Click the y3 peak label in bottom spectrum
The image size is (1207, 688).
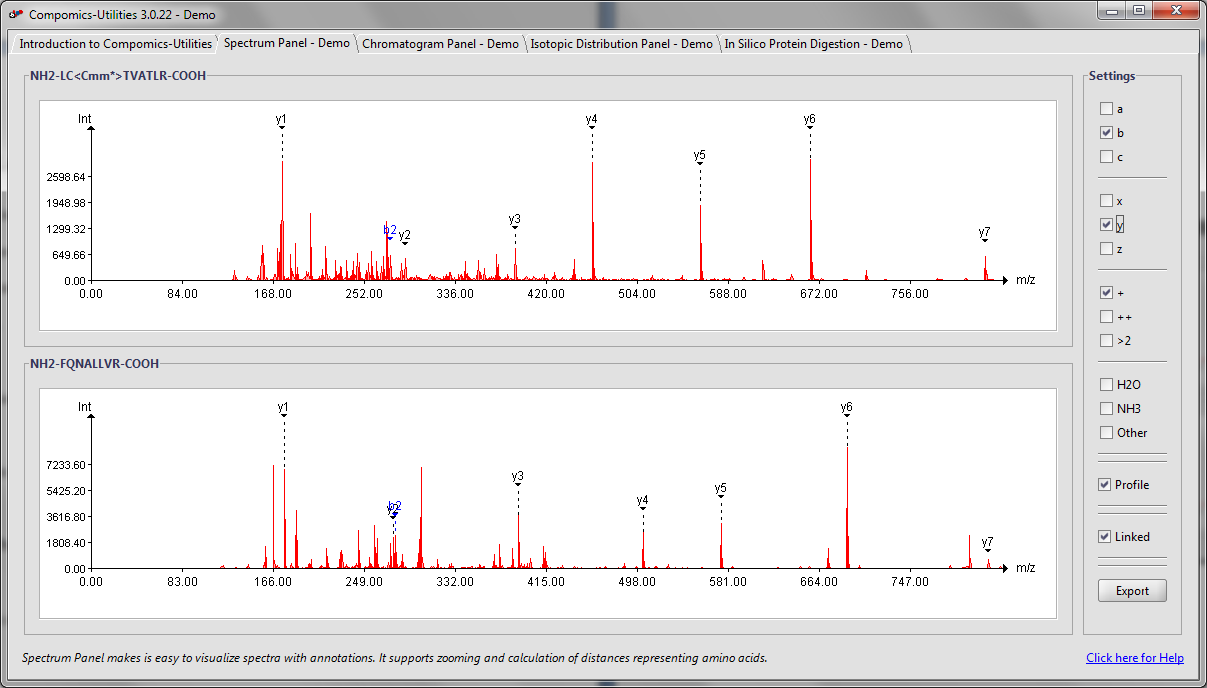click(x=517, y=477)
